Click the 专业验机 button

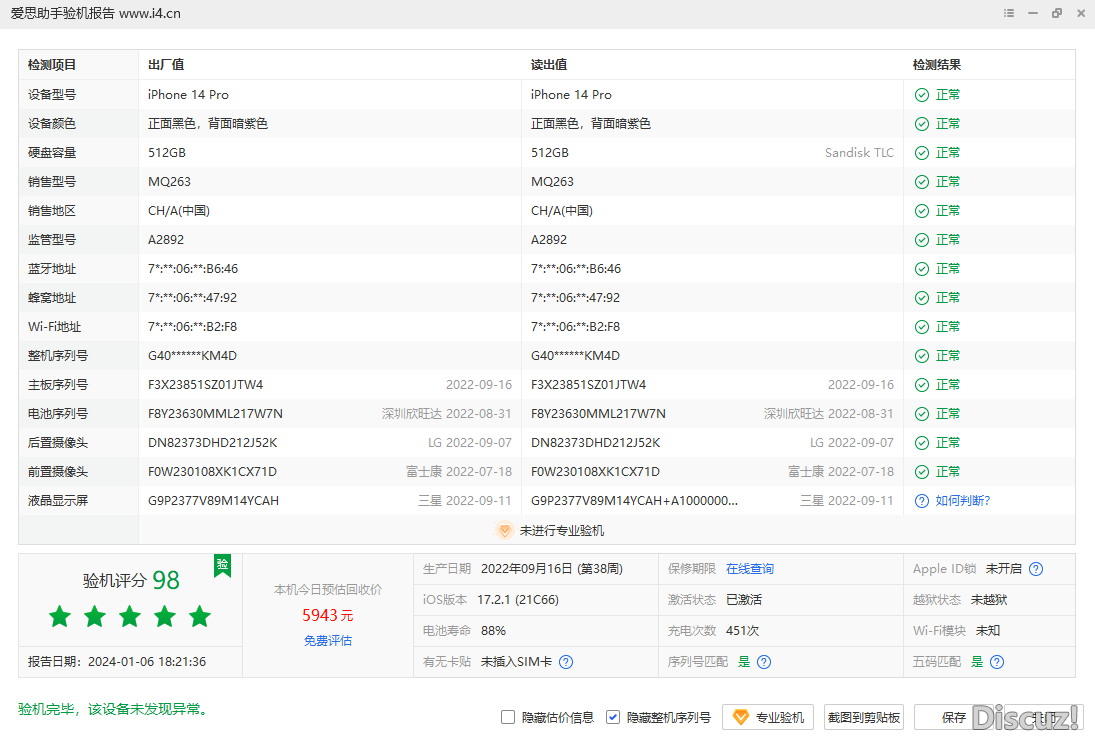click(x=767, y=717)
